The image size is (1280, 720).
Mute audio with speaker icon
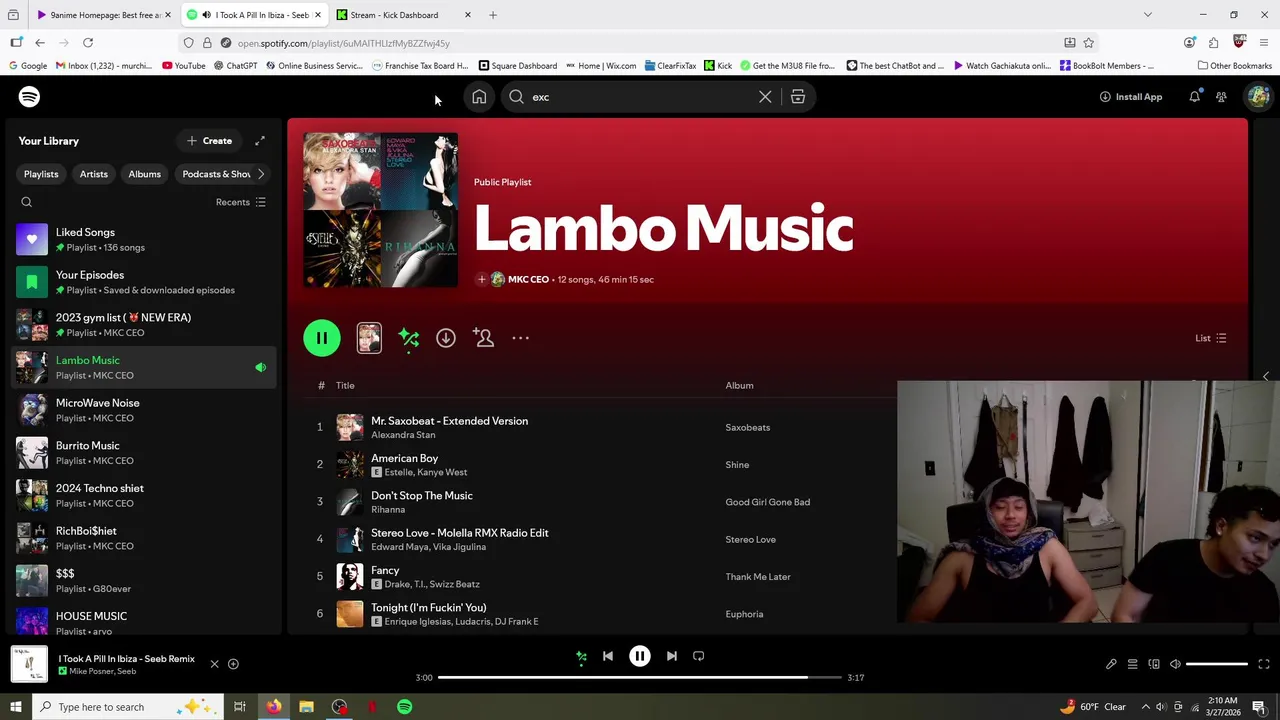pos(1175,664)
